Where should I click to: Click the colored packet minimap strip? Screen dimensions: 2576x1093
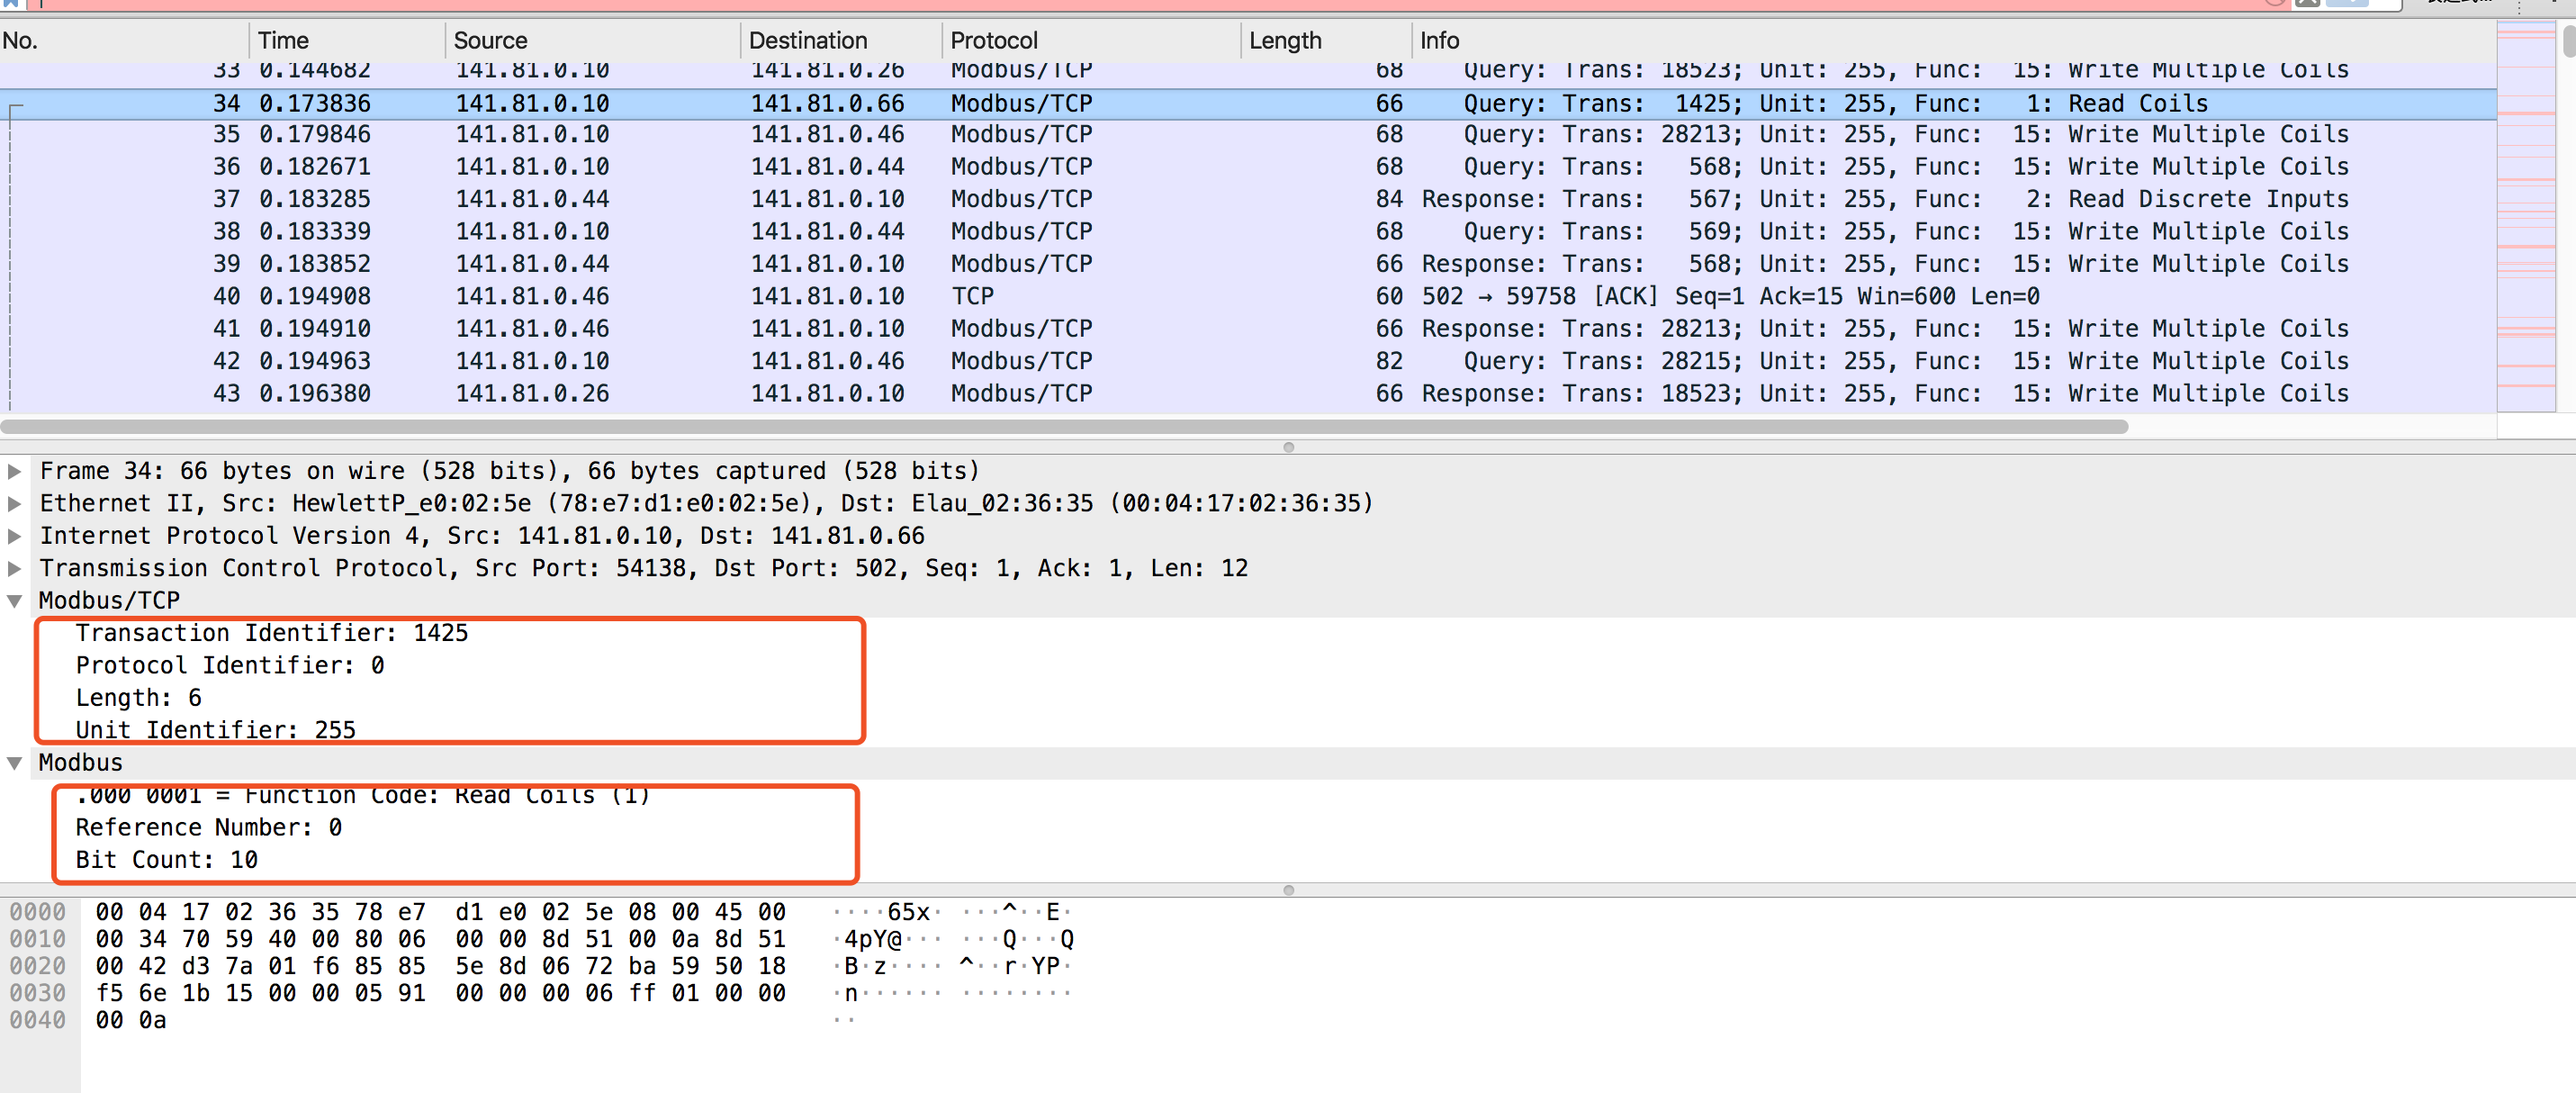coord(2525,215)
